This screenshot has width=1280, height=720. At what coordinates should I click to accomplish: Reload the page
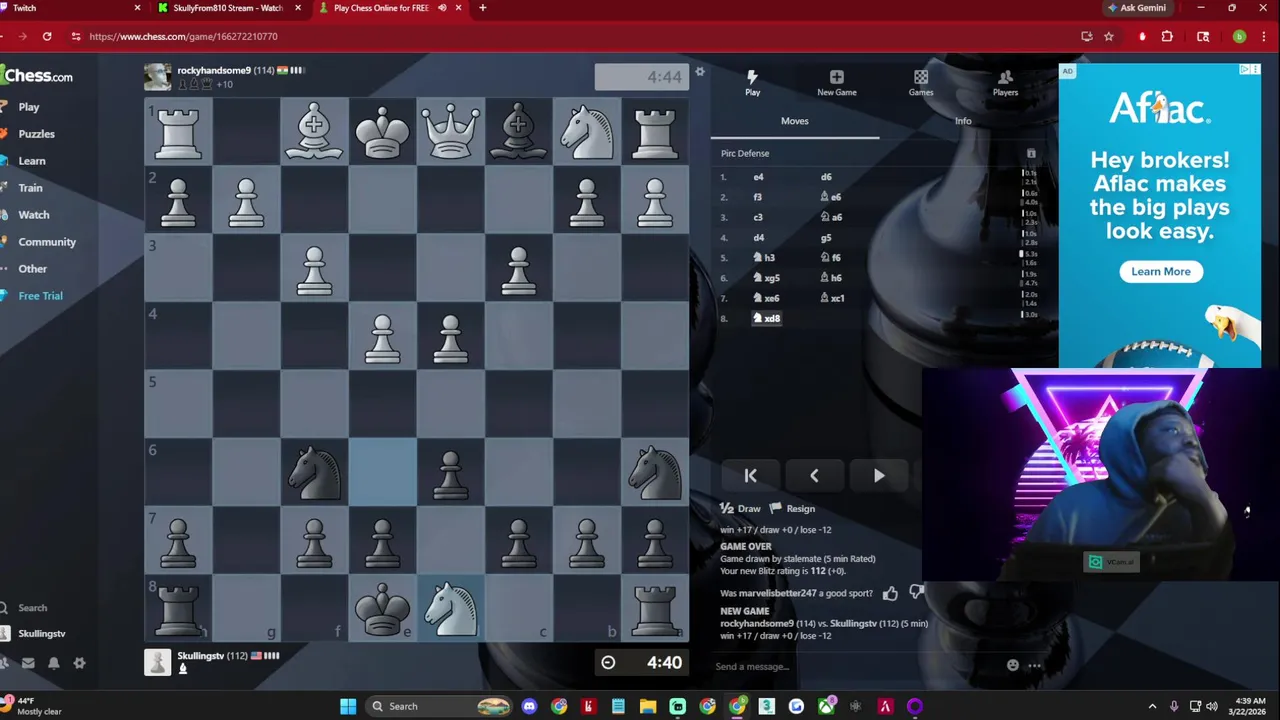[x=47, y=36]
